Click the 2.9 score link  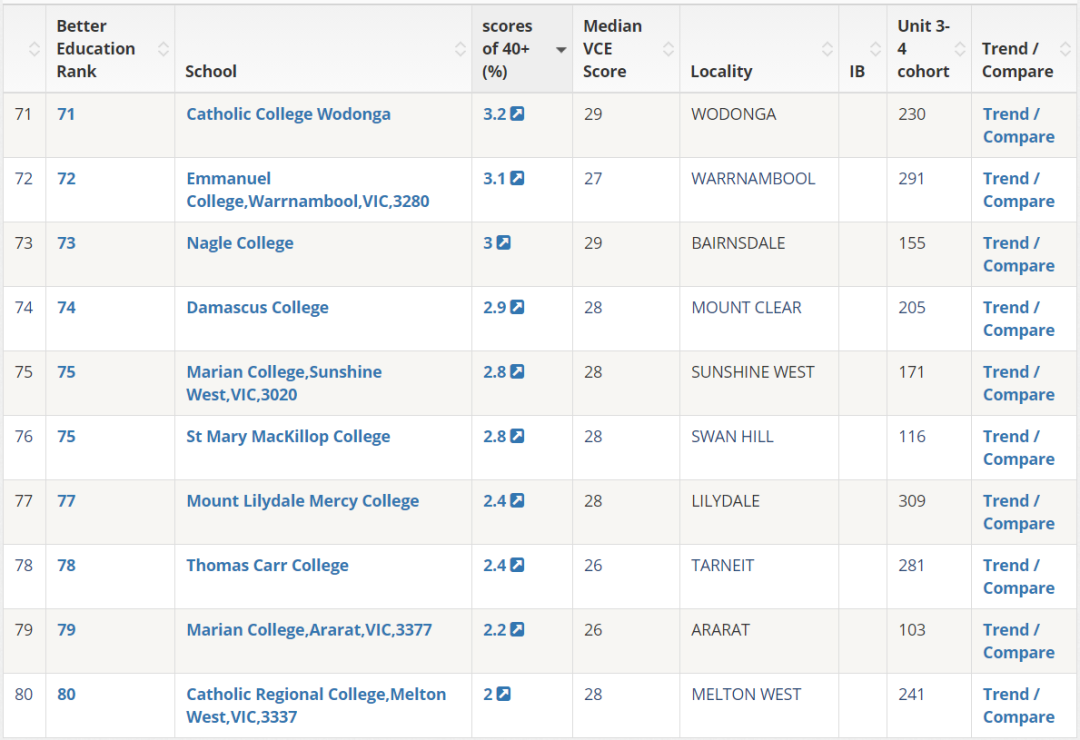click(495, 307)
